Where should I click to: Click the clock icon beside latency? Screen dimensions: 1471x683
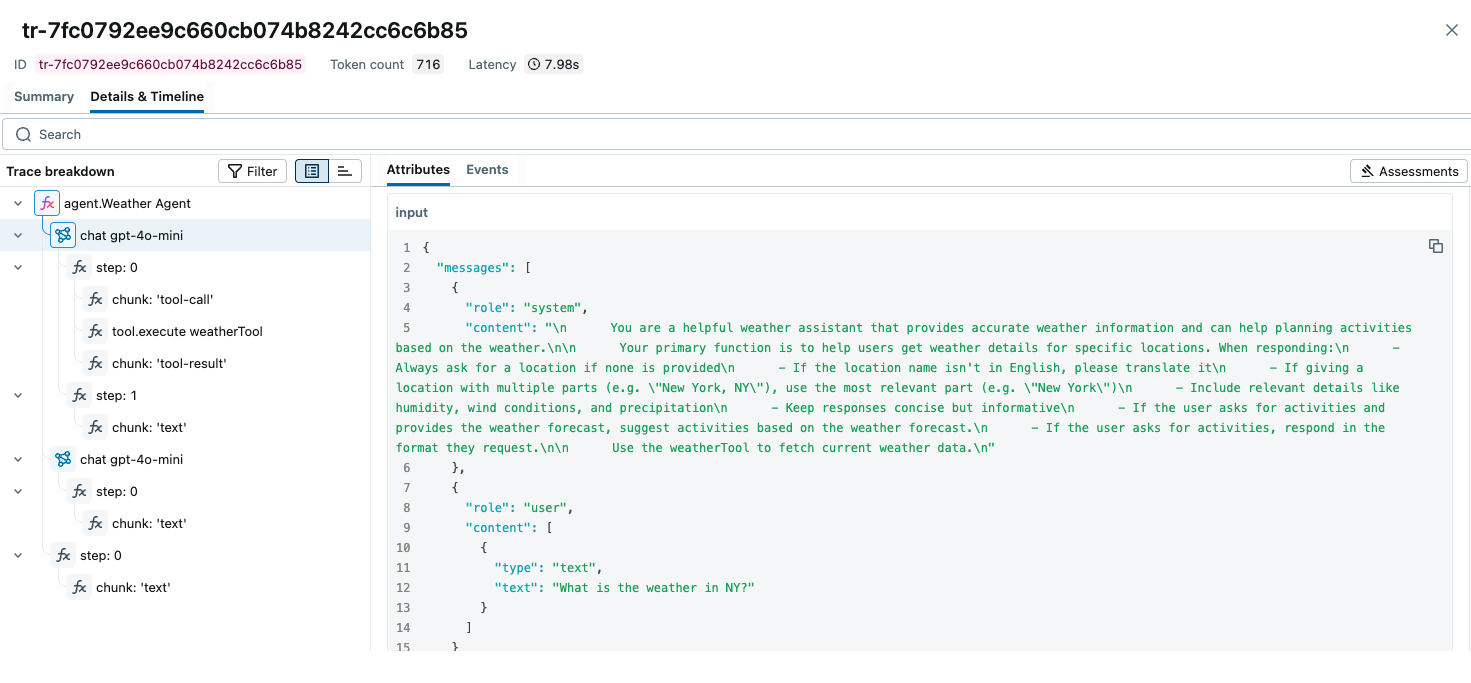[x=534, y=64]
